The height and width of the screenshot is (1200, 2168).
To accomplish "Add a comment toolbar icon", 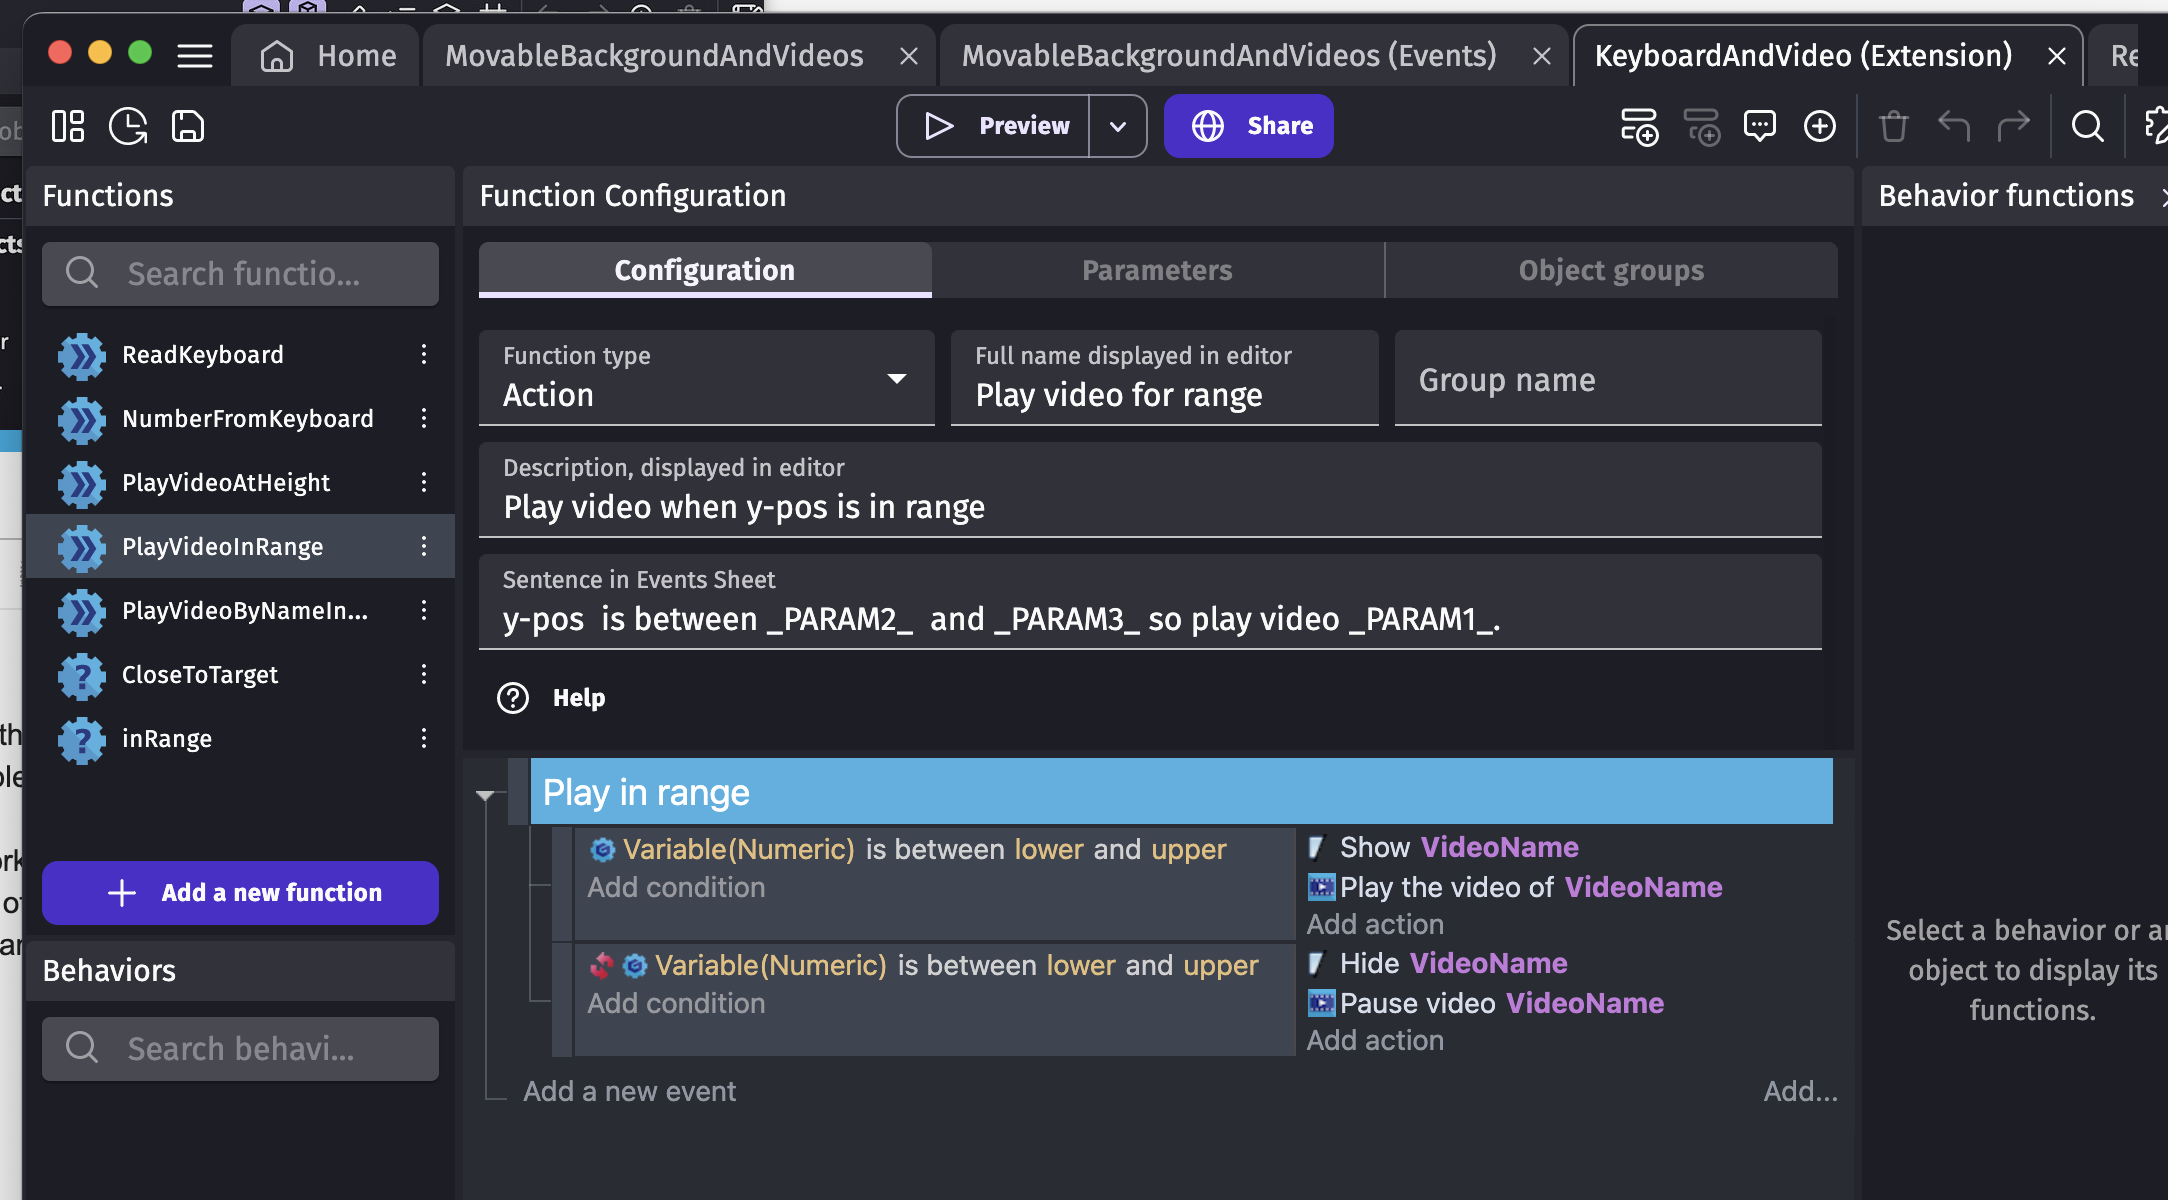I will [1760, 126].
